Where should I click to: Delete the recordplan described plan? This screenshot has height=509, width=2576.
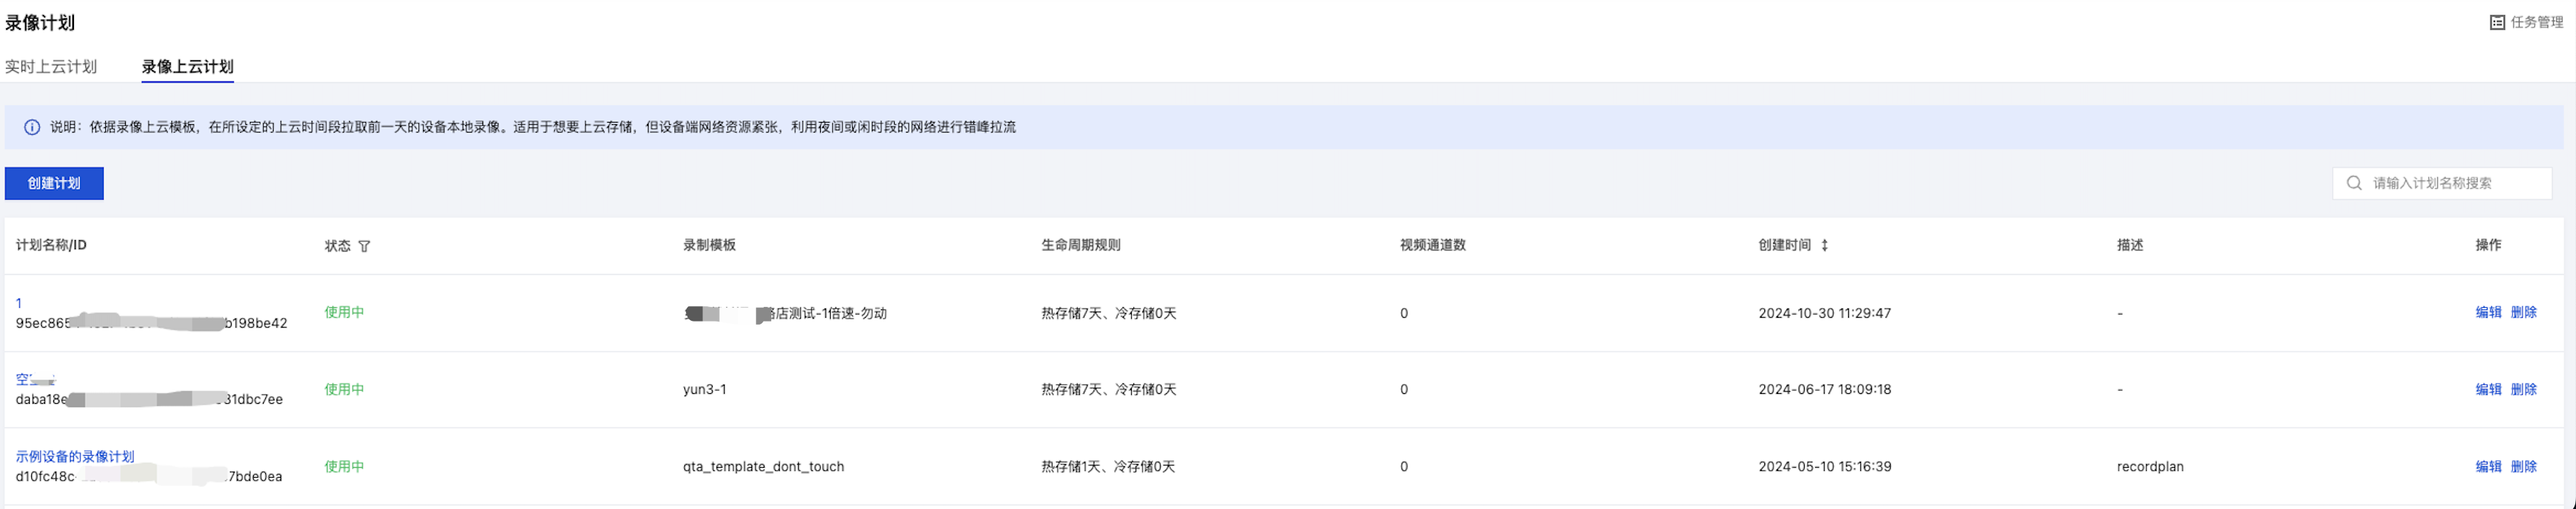(2523, 466)
